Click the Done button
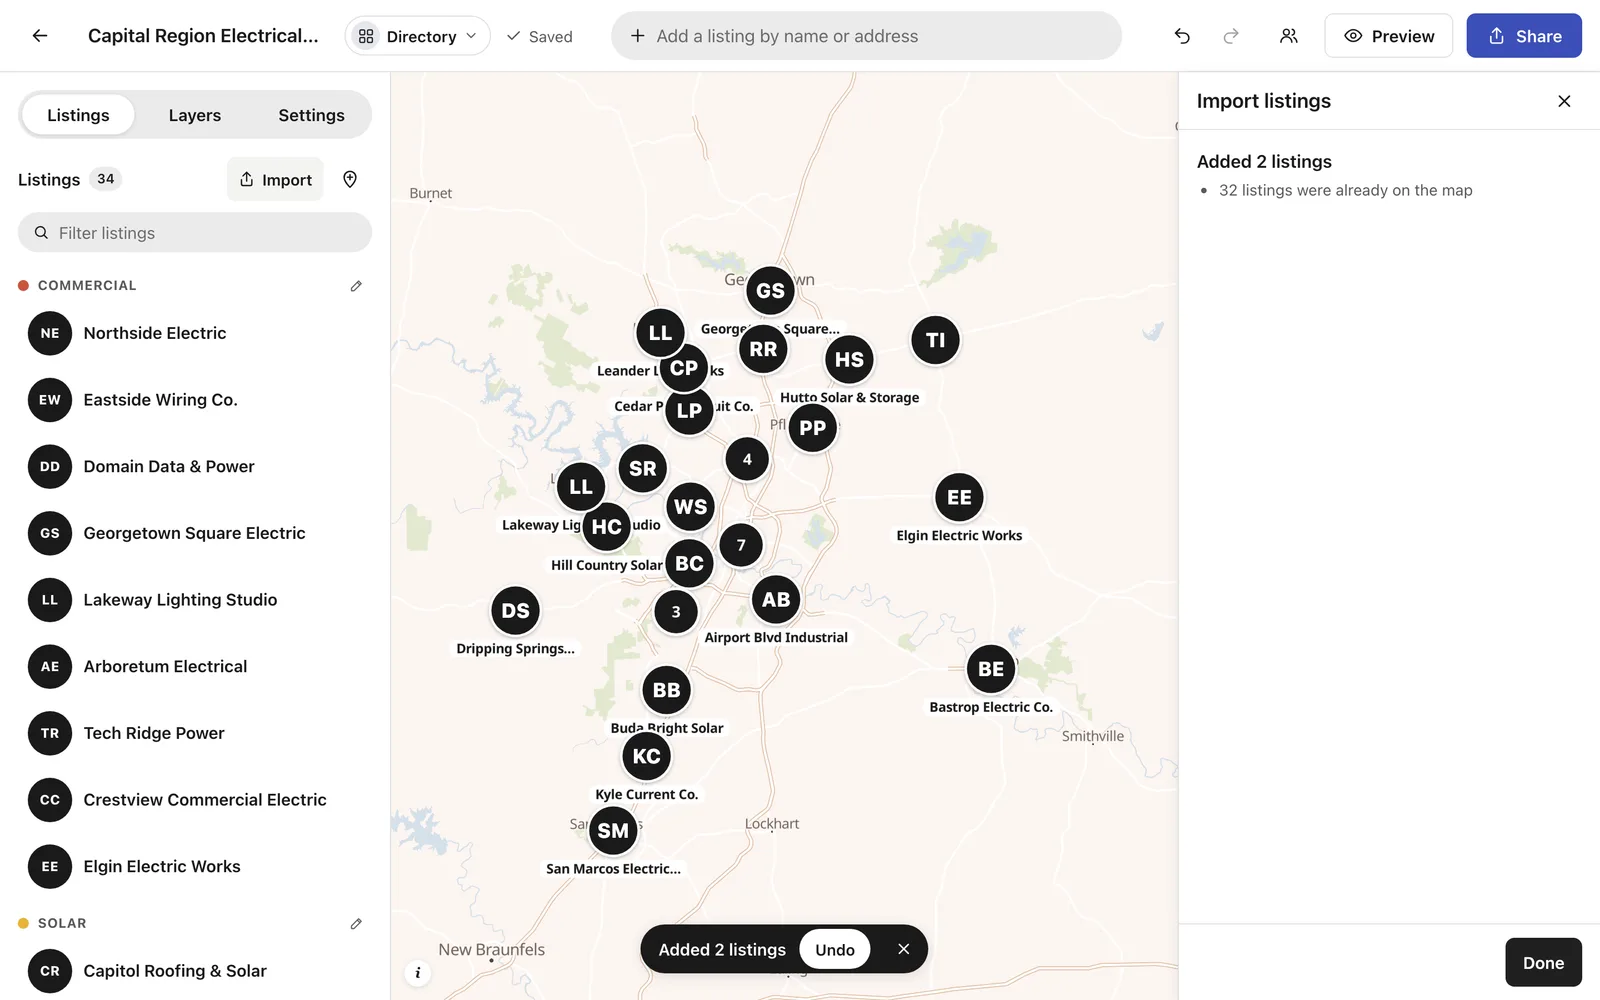Screen dimensions: 1600x1000 tap(1543, 962)
